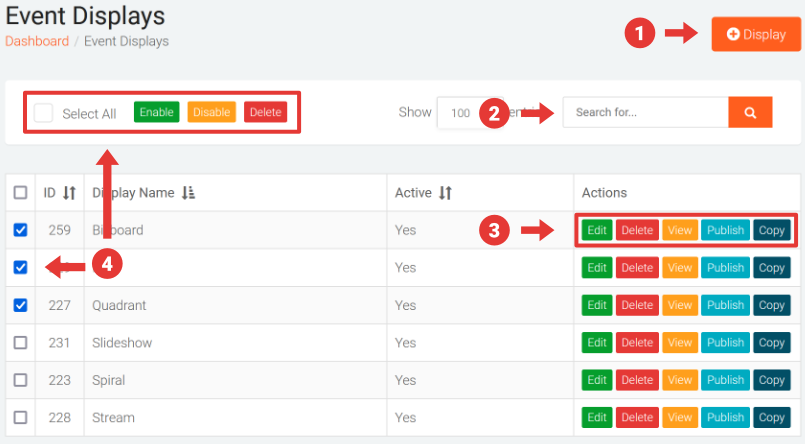Copy the Spiral display

(x=771, y=380)
